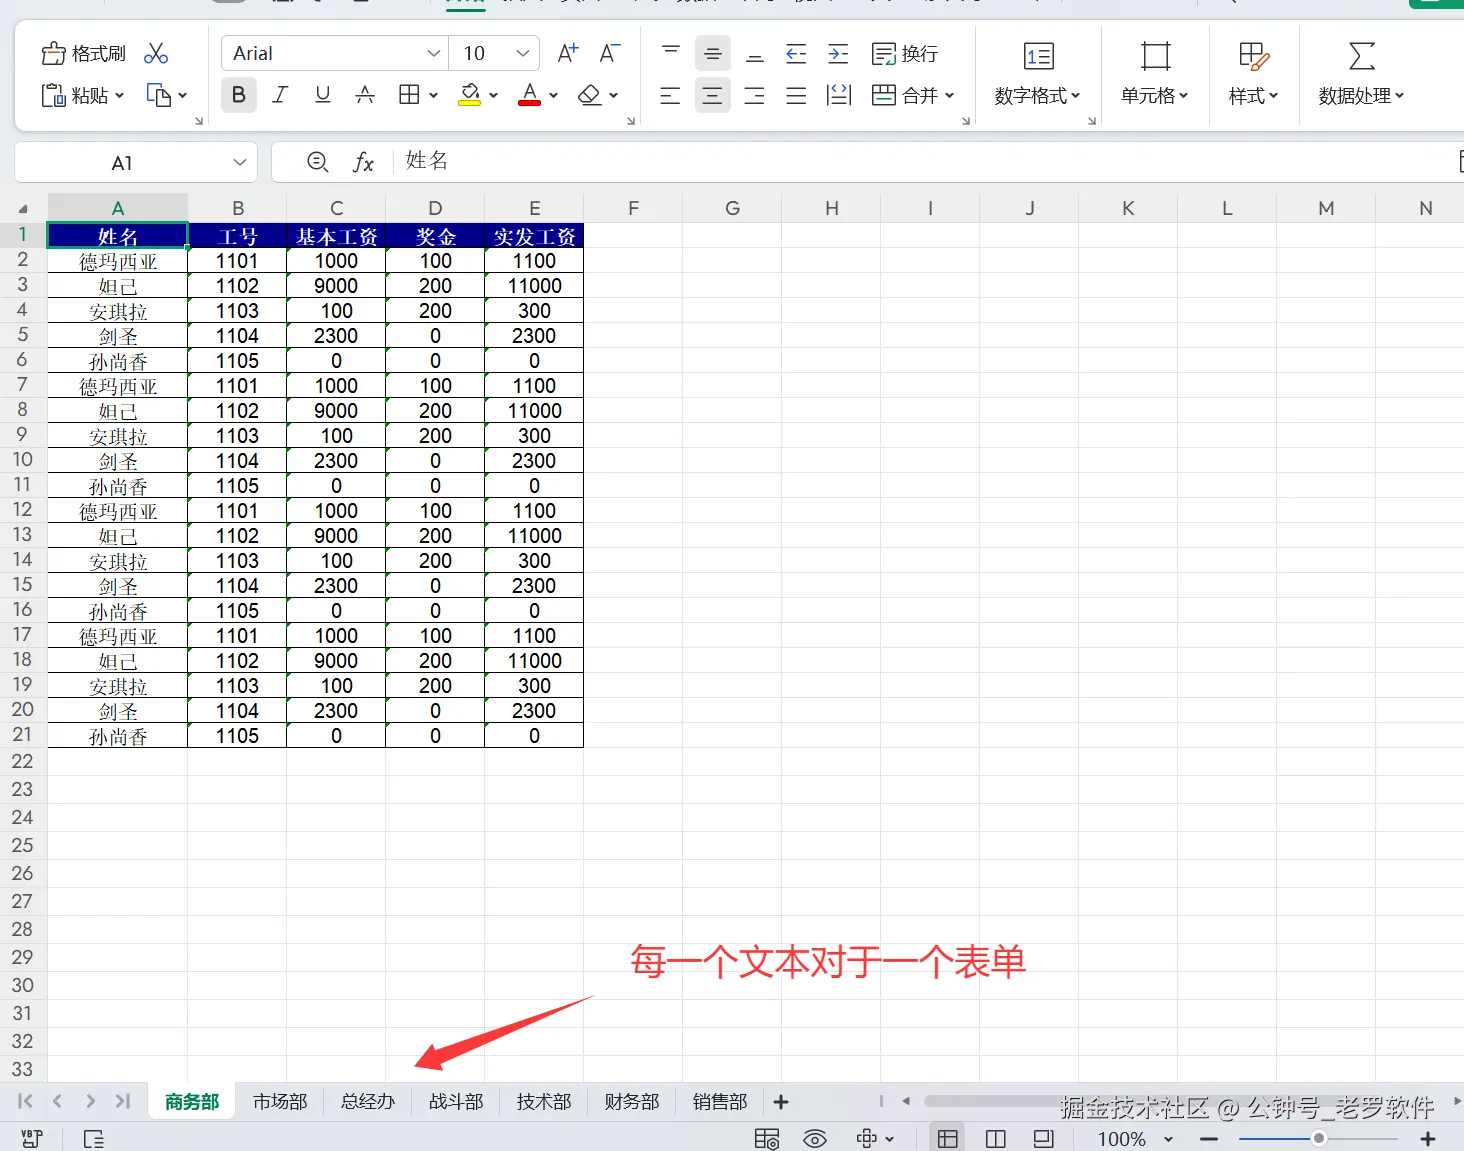Switch to the 财务部 sheet tab
Viewport: 1464px width, 1151px height.
632,1102
